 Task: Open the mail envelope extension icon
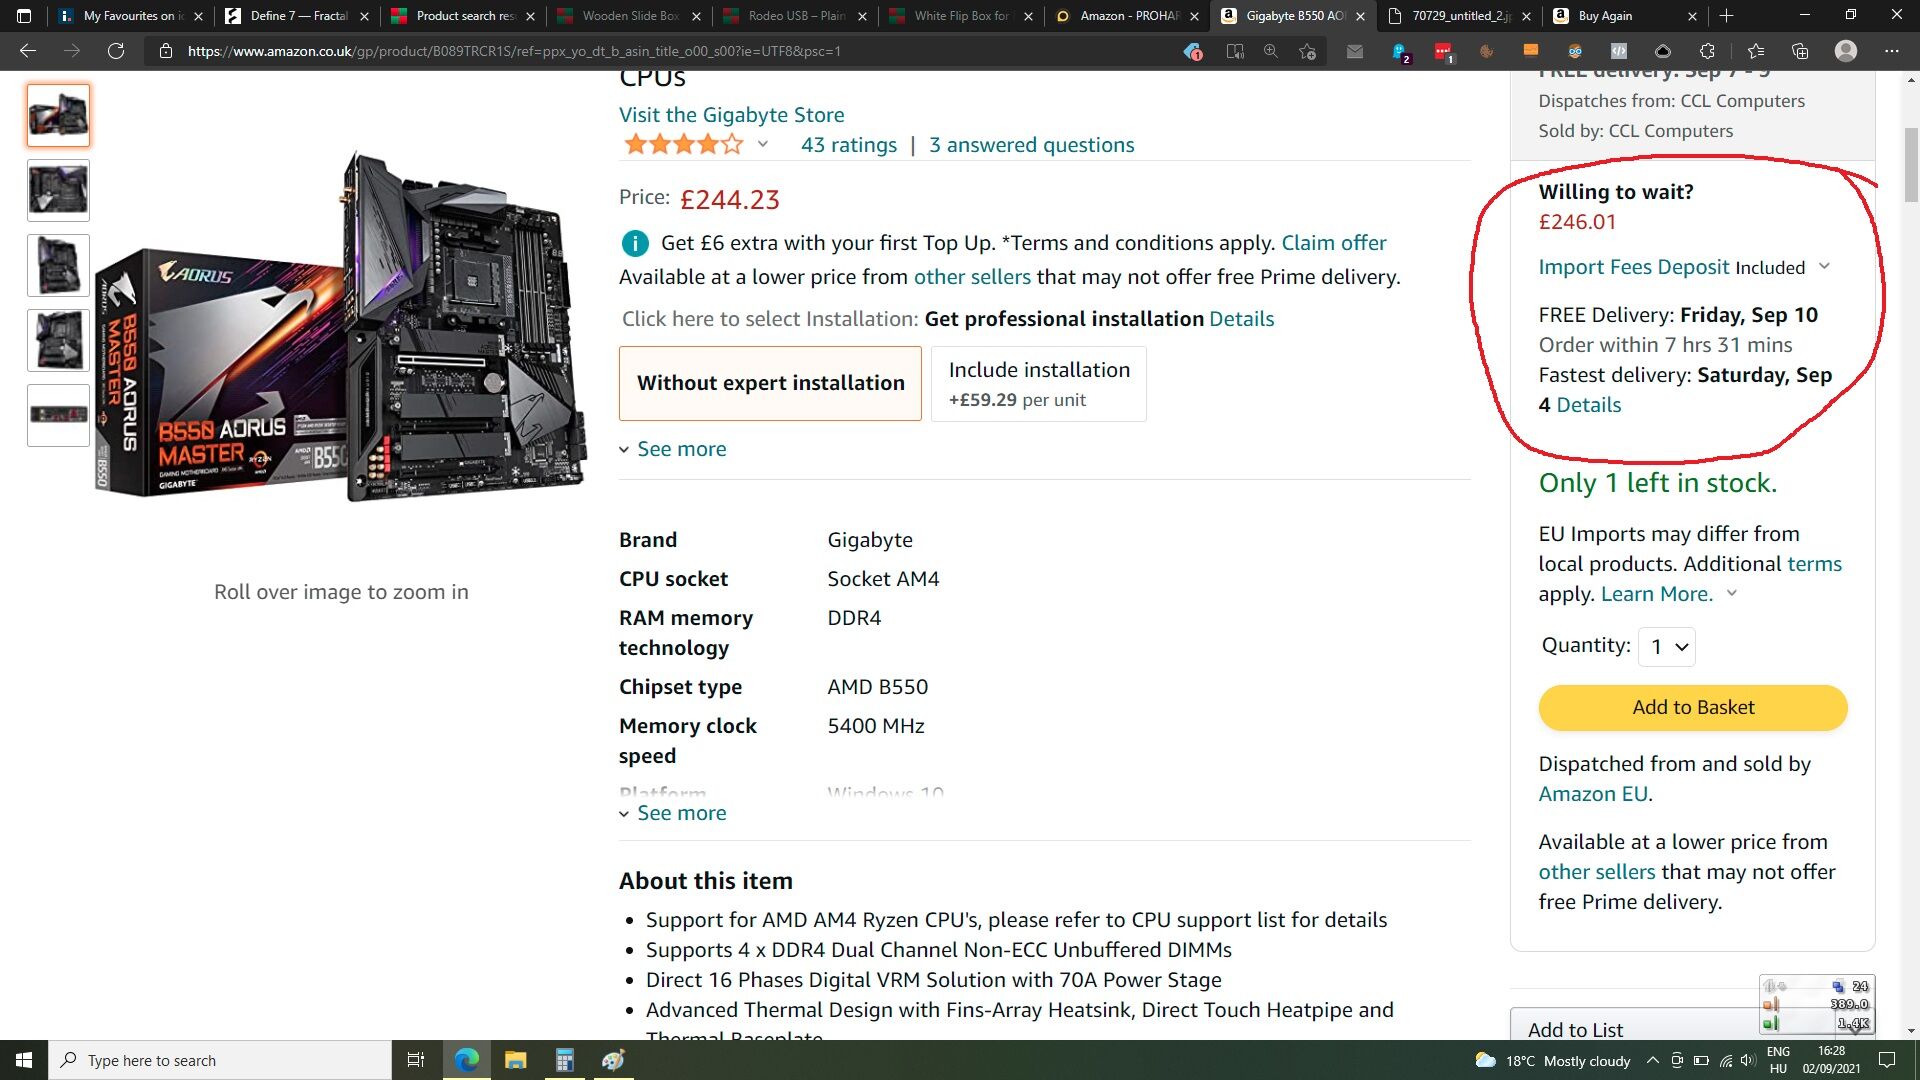1355,51
